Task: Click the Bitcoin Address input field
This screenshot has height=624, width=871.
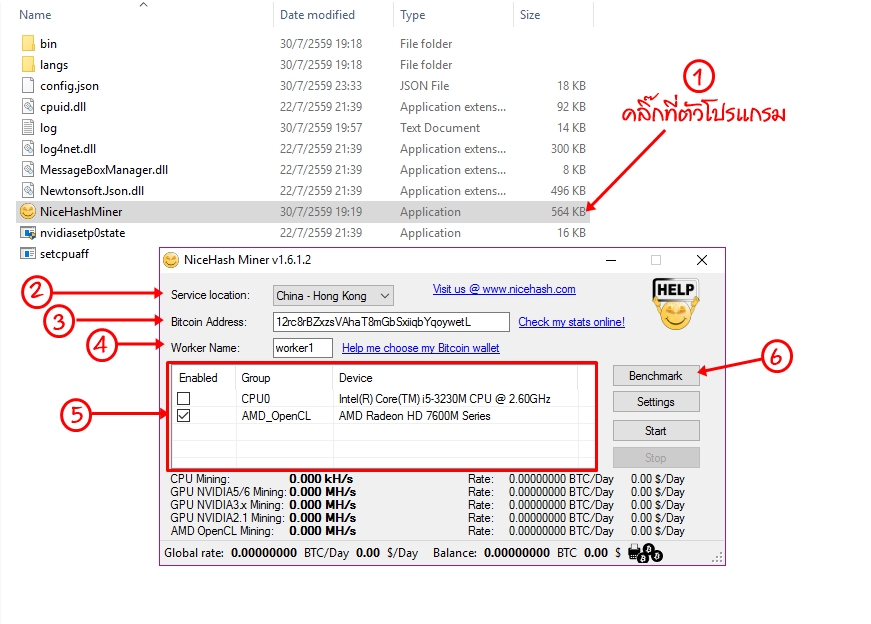Action: pyautogui.click(x=391, y=322)
